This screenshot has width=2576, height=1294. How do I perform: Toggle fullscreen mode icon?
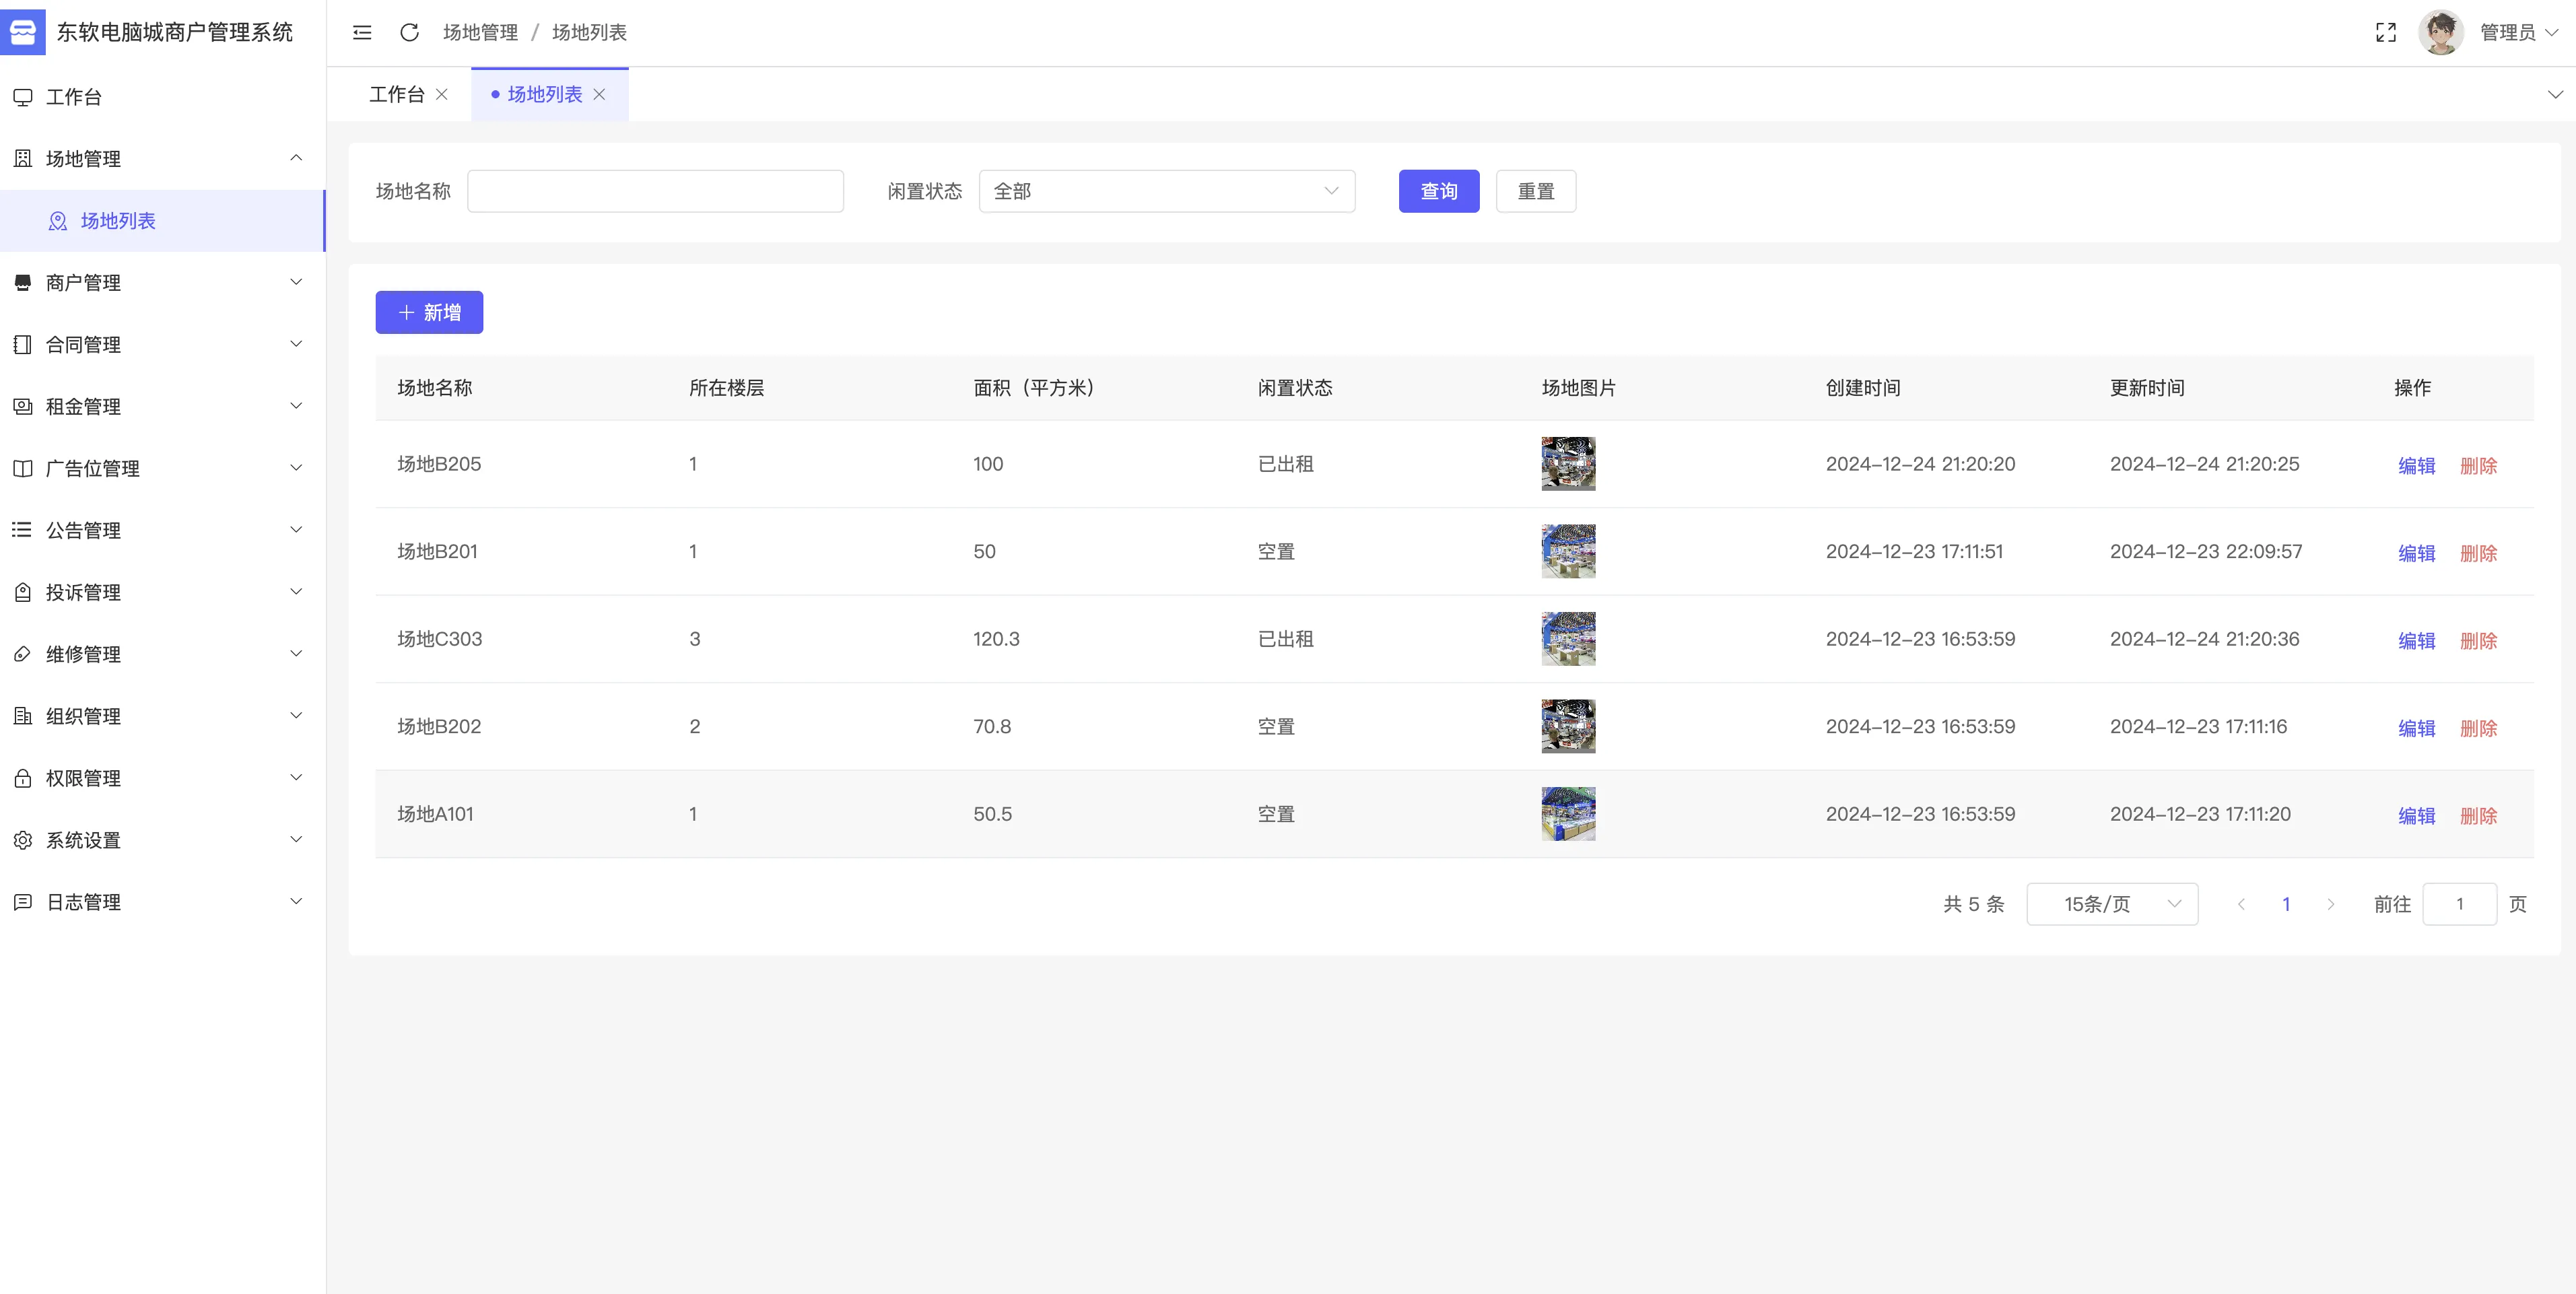pyautogui.click(x=2385, y=33)
